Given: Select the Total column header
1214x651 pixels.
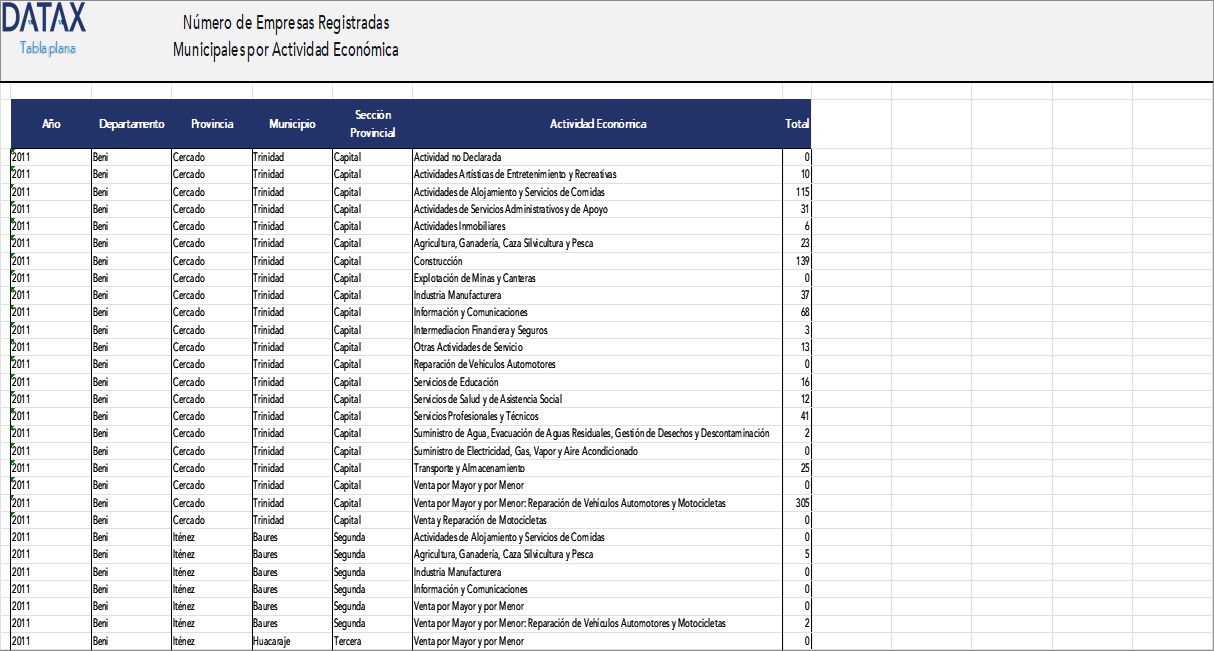Looking at the screenshot, I should pos(797,124).
